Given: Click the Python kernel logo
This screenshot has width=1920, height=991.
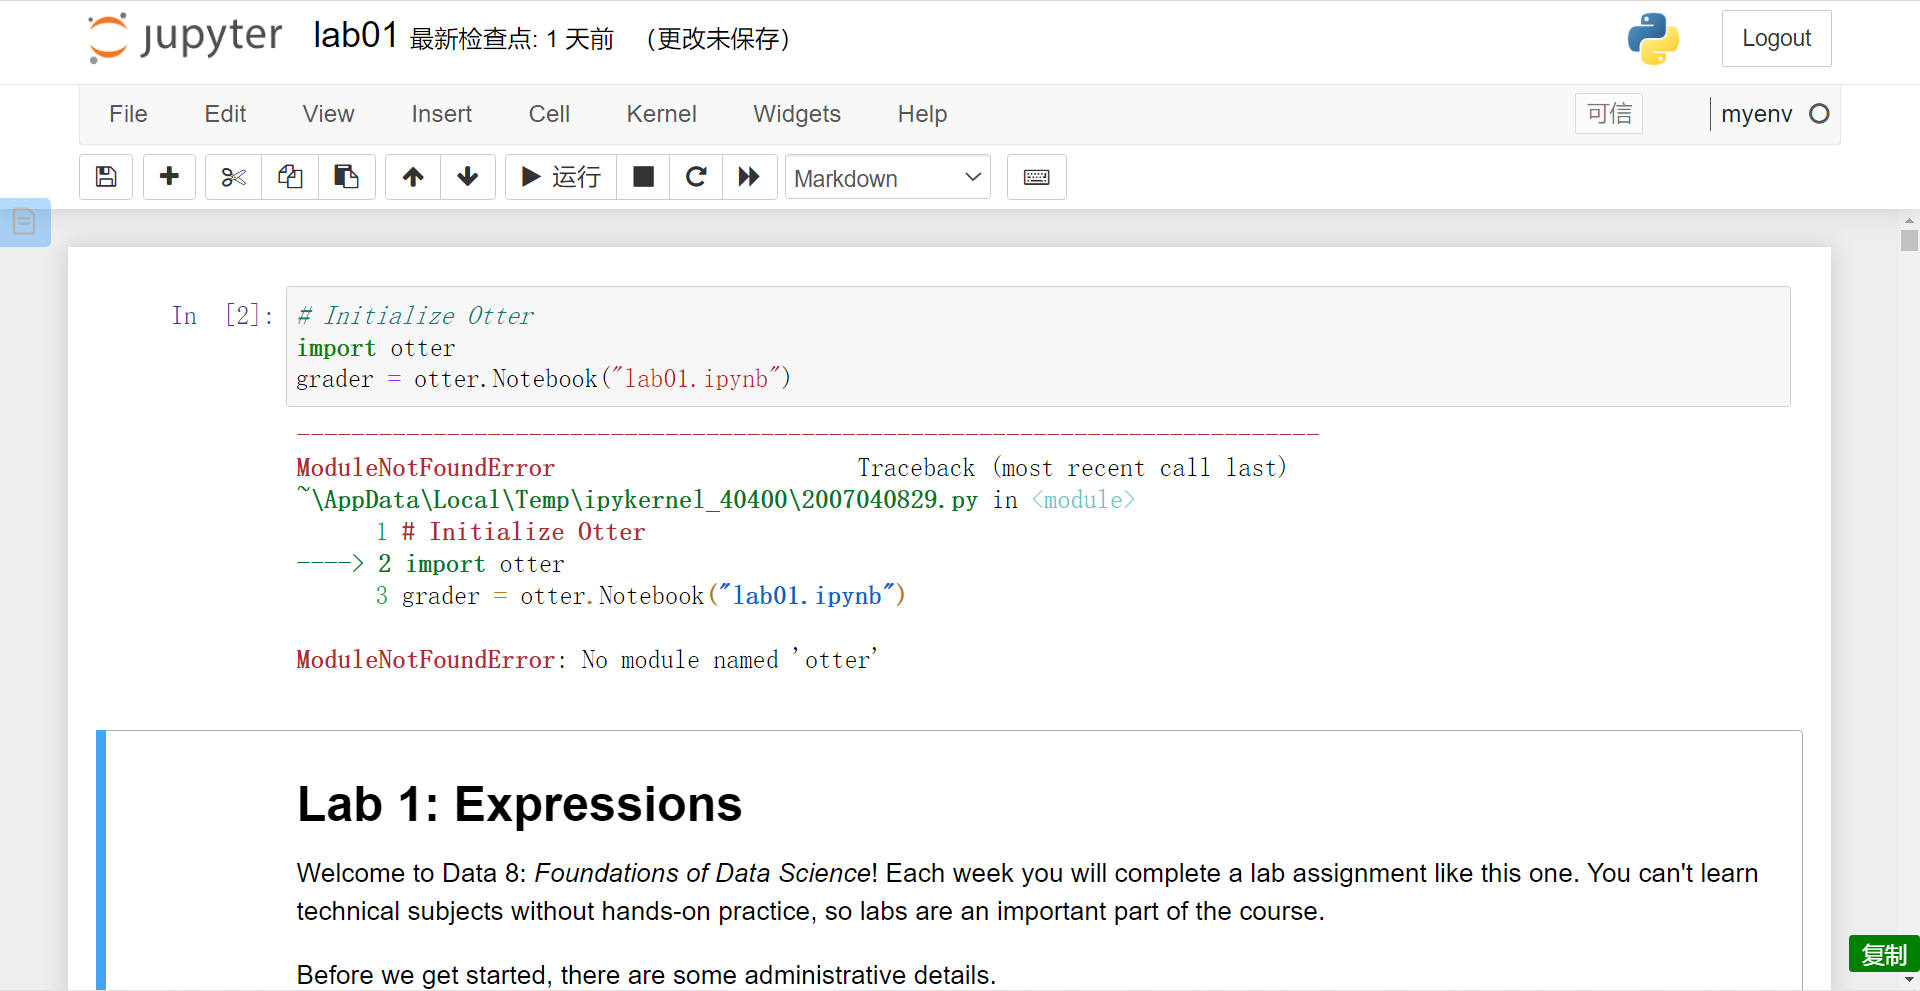Looking at the screenshot, I should [x=1653, y=39].
